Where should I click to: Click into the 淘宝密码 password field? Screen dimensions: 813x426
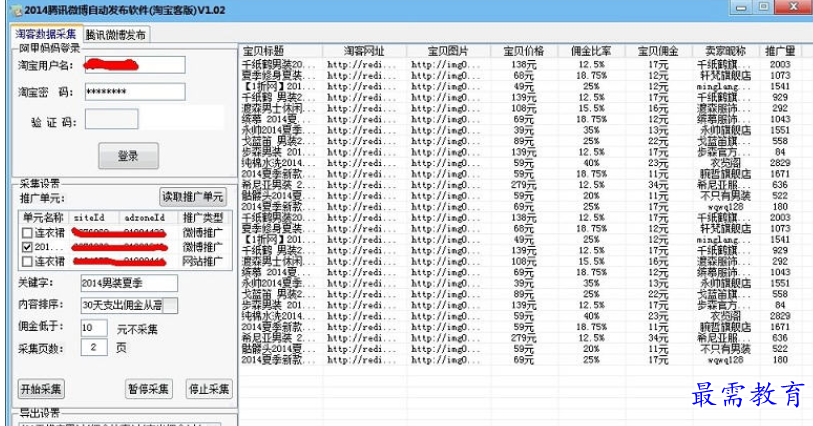coord(134,92)
